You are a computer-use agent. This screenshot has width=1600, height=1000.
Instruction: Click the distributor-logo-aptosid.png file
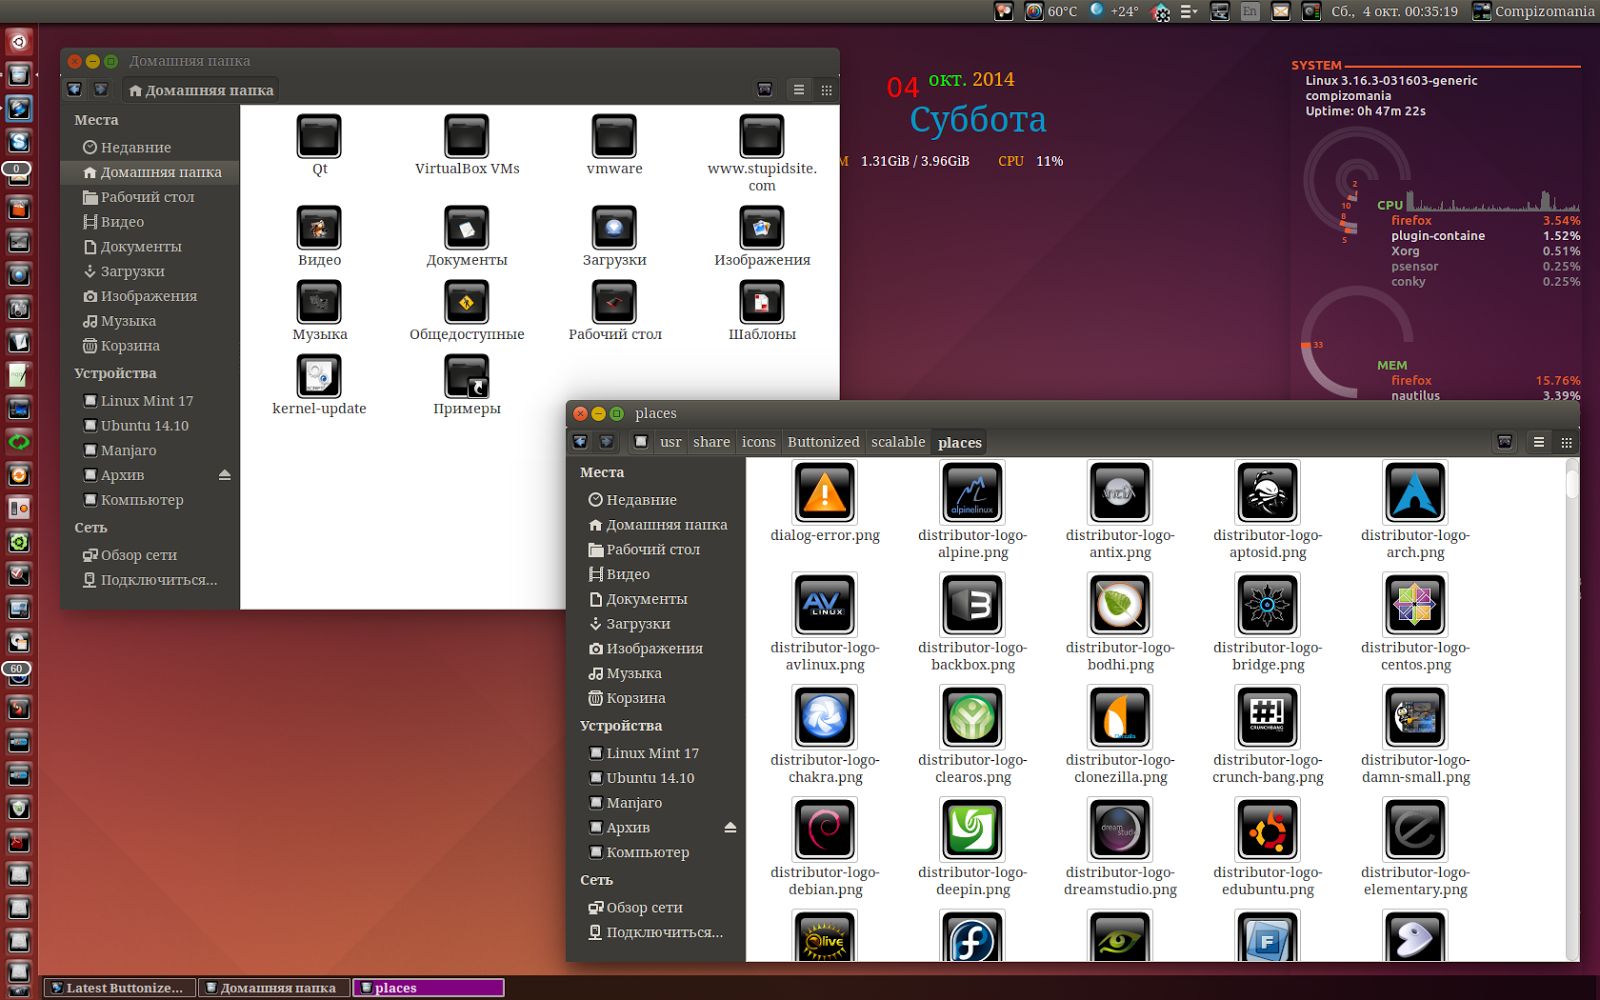click(1268, 493)
